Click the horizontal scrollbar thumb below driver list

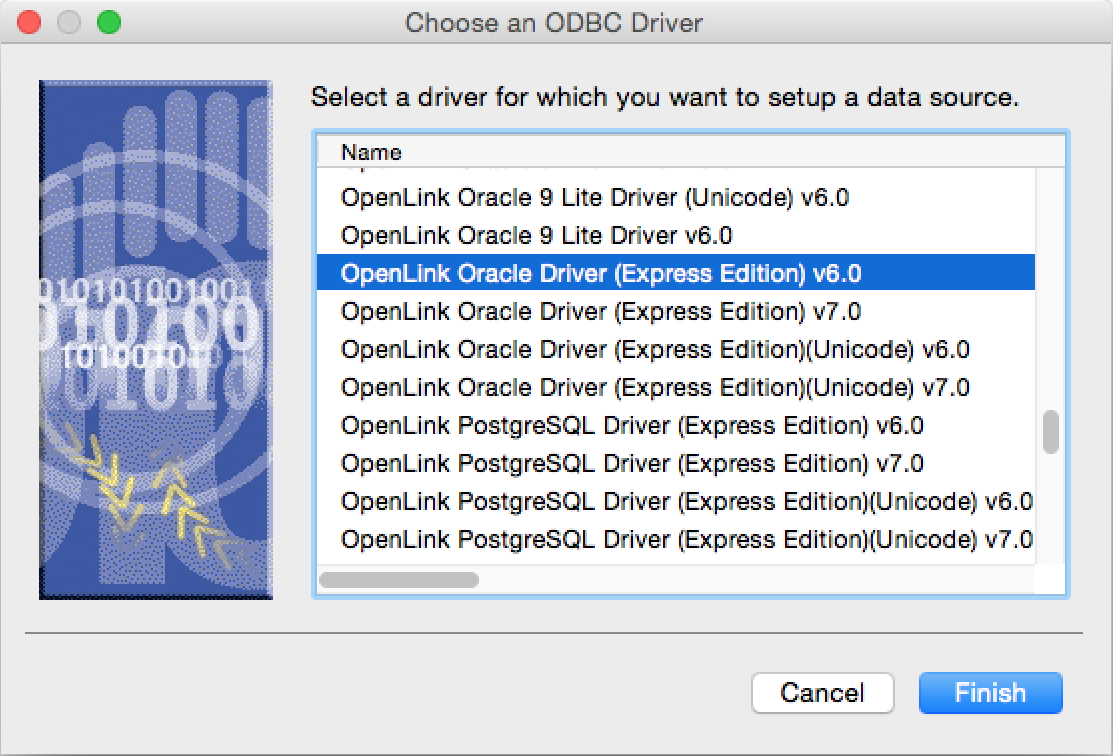click(x=399, y=580)
